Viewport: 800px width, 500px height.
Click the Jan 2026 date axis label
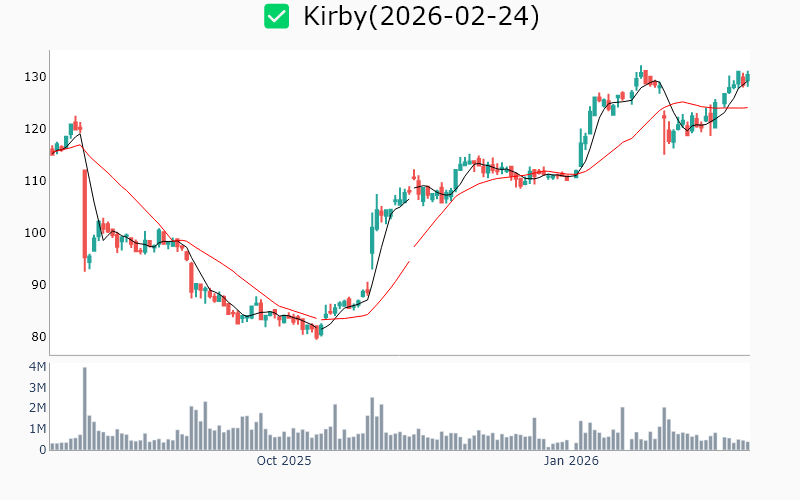(x=571, y=461)
